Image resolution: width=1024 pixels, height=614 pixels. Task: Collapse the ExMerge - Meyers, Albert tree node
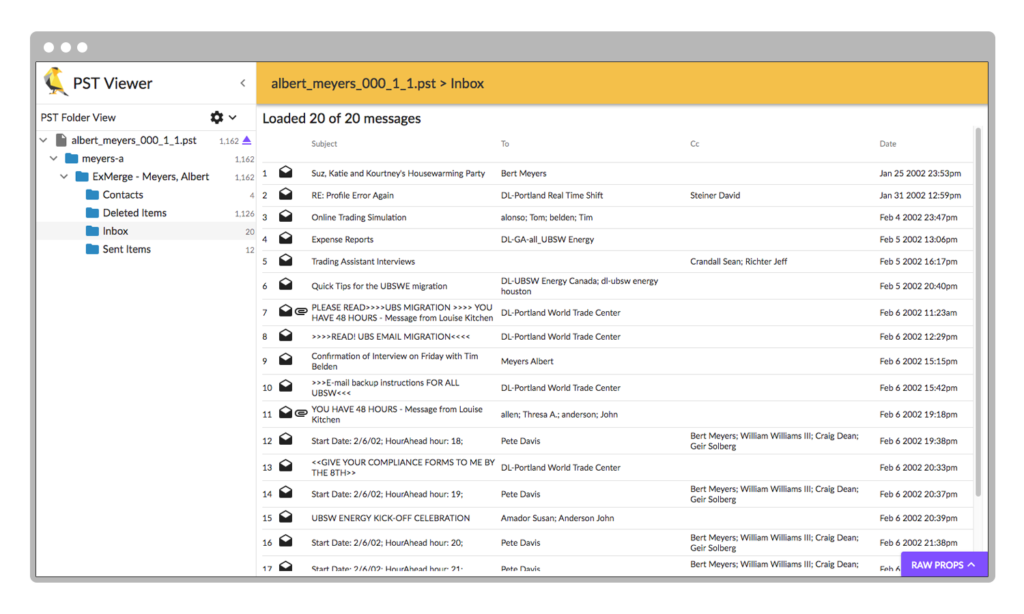click(x=65, y=176)
